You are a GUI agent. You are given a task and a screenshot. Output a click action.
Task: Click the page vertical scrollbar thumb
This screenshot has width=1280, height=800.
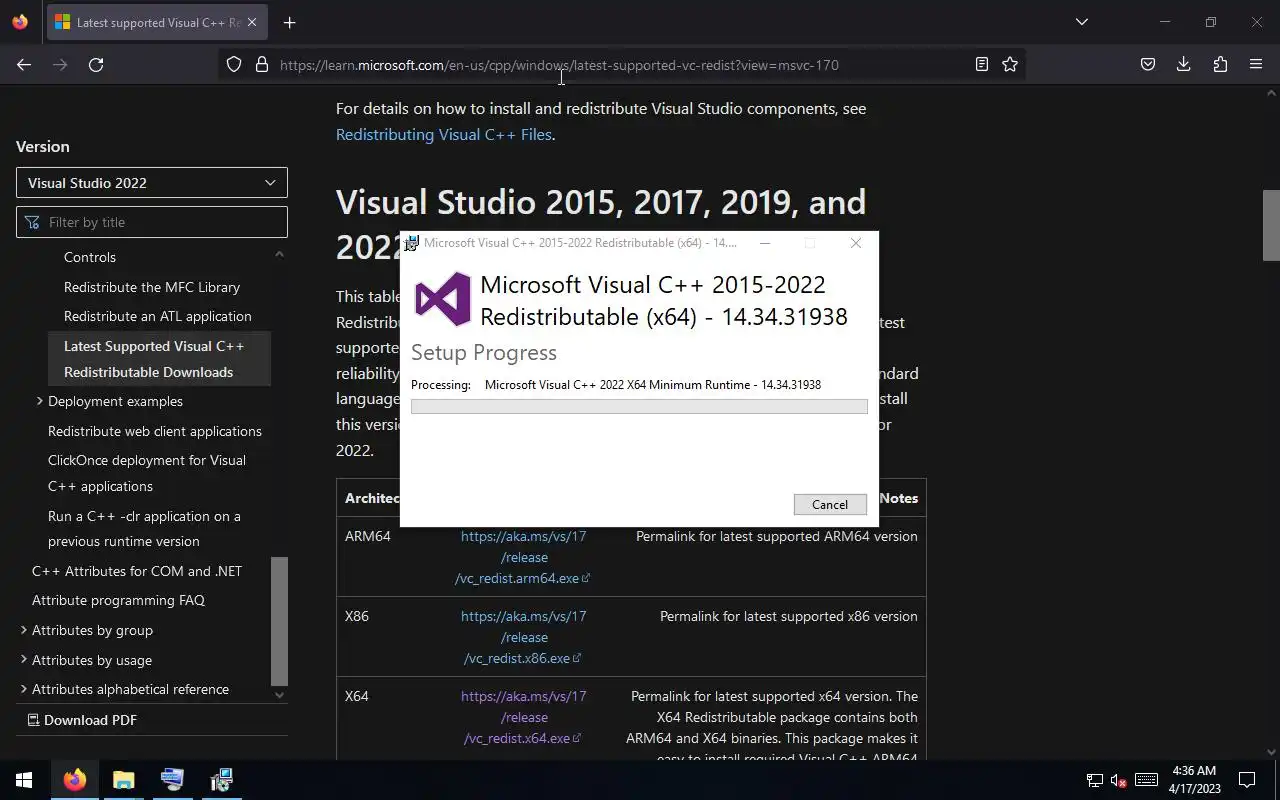(x=1271, y=225)
